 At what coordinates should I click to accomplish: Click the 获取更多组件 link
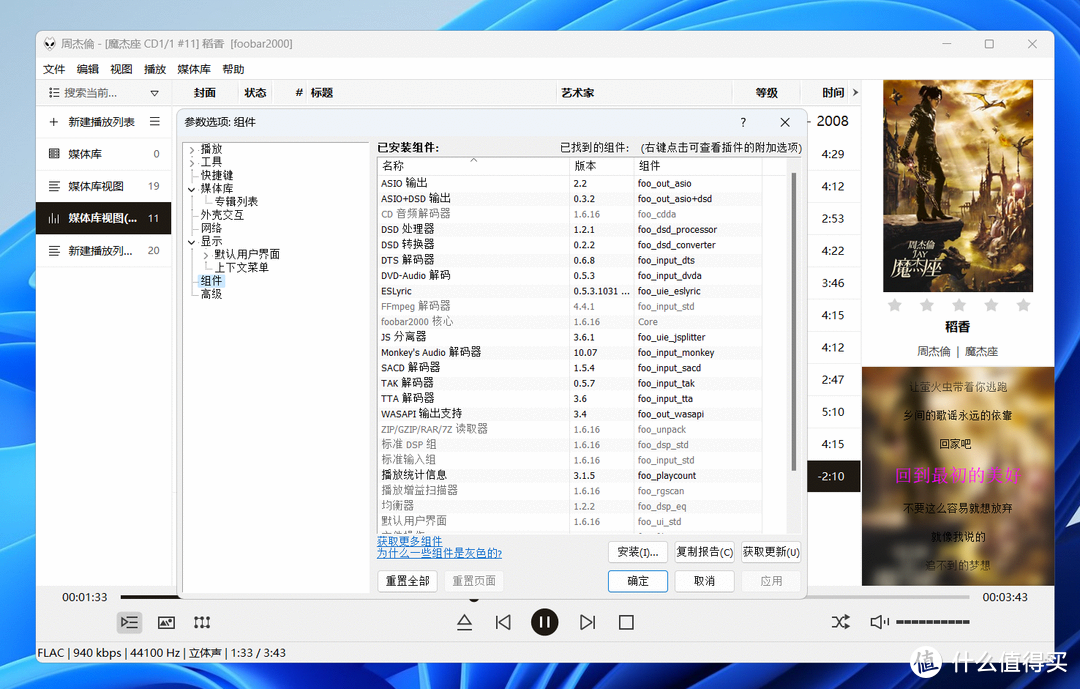(x=409, y=541)
